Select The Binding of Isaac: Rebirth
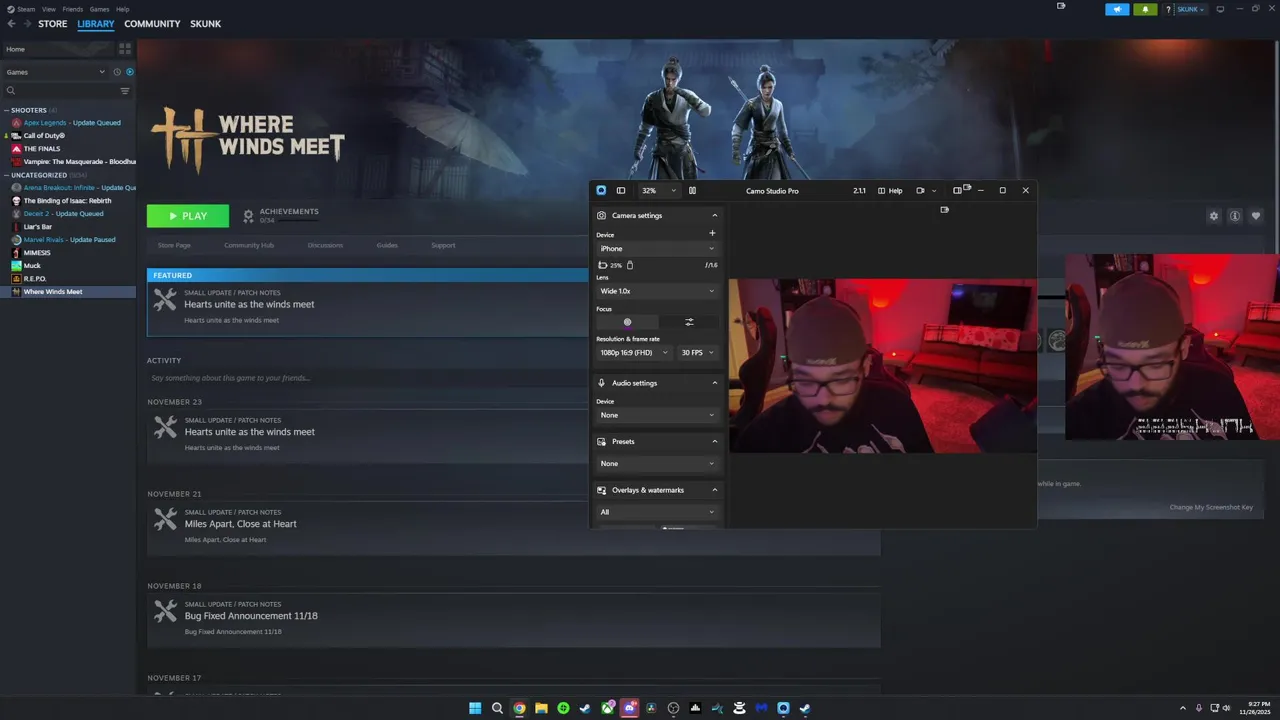 [x=68, y=201]
